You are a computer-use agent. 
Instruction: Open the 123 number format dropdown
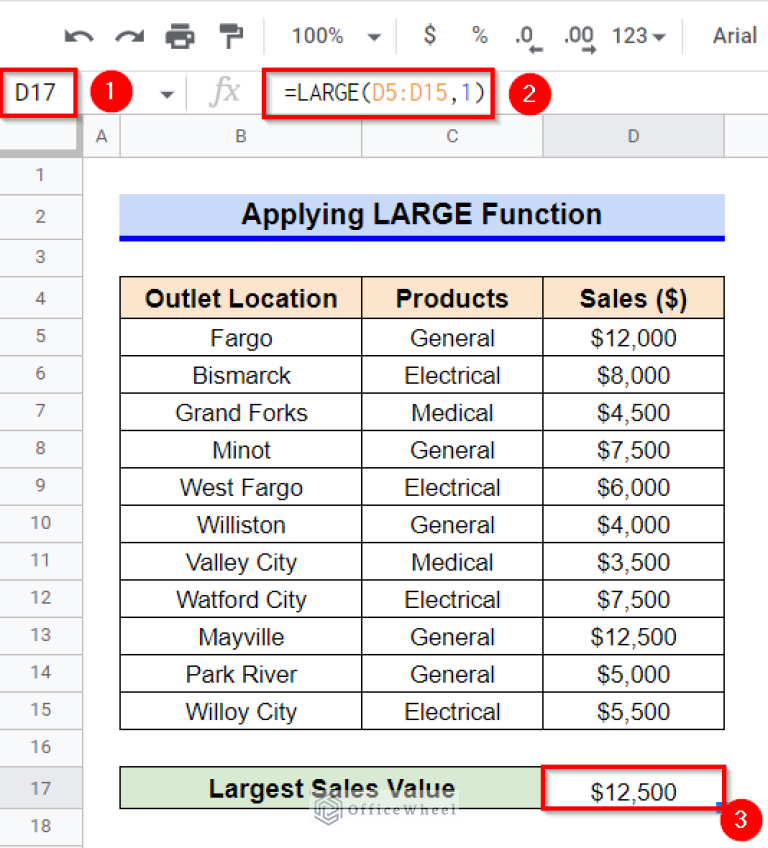[x=637, y=34]
